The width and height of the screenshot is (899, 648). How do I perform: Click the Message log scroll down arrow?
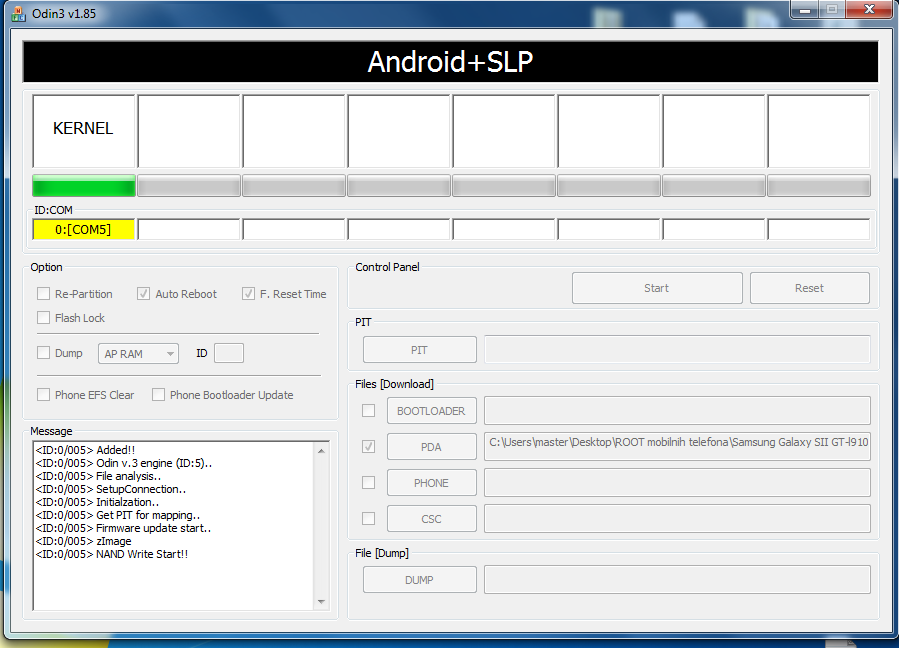click(x=321, y=602)
